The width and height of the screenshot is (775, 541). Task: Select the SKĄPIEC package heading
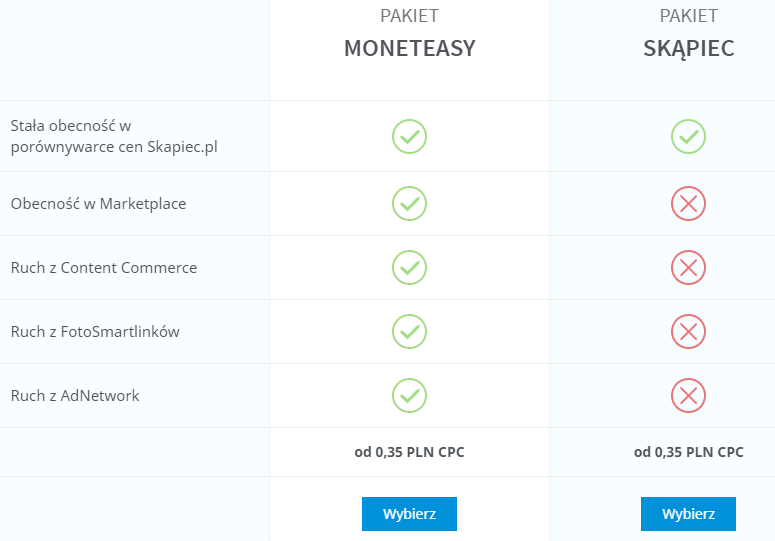(x=689, y=49)
